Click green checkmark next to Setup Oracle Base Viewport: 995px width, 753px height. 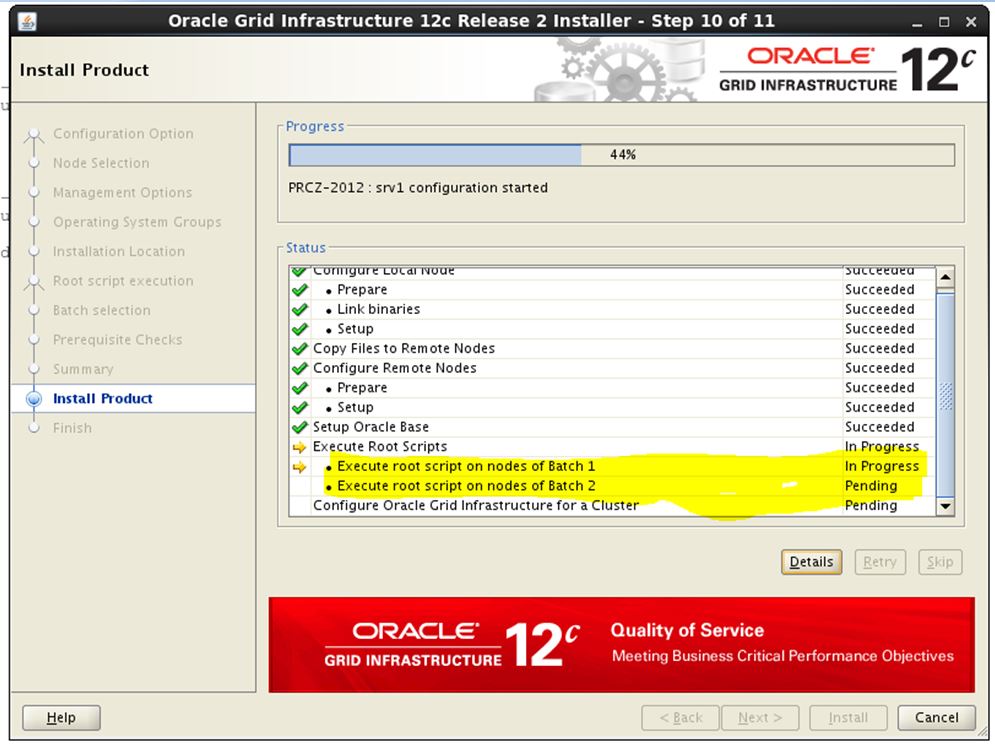pyautogui.click(x=299, y=427)
